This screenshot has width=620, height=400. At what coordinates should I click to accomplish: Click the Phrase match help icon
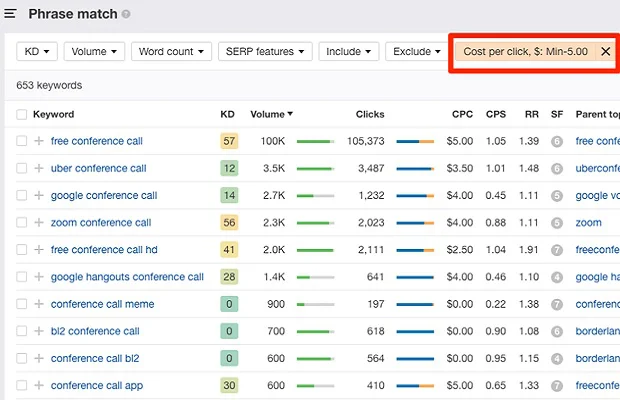click(126, 15)
